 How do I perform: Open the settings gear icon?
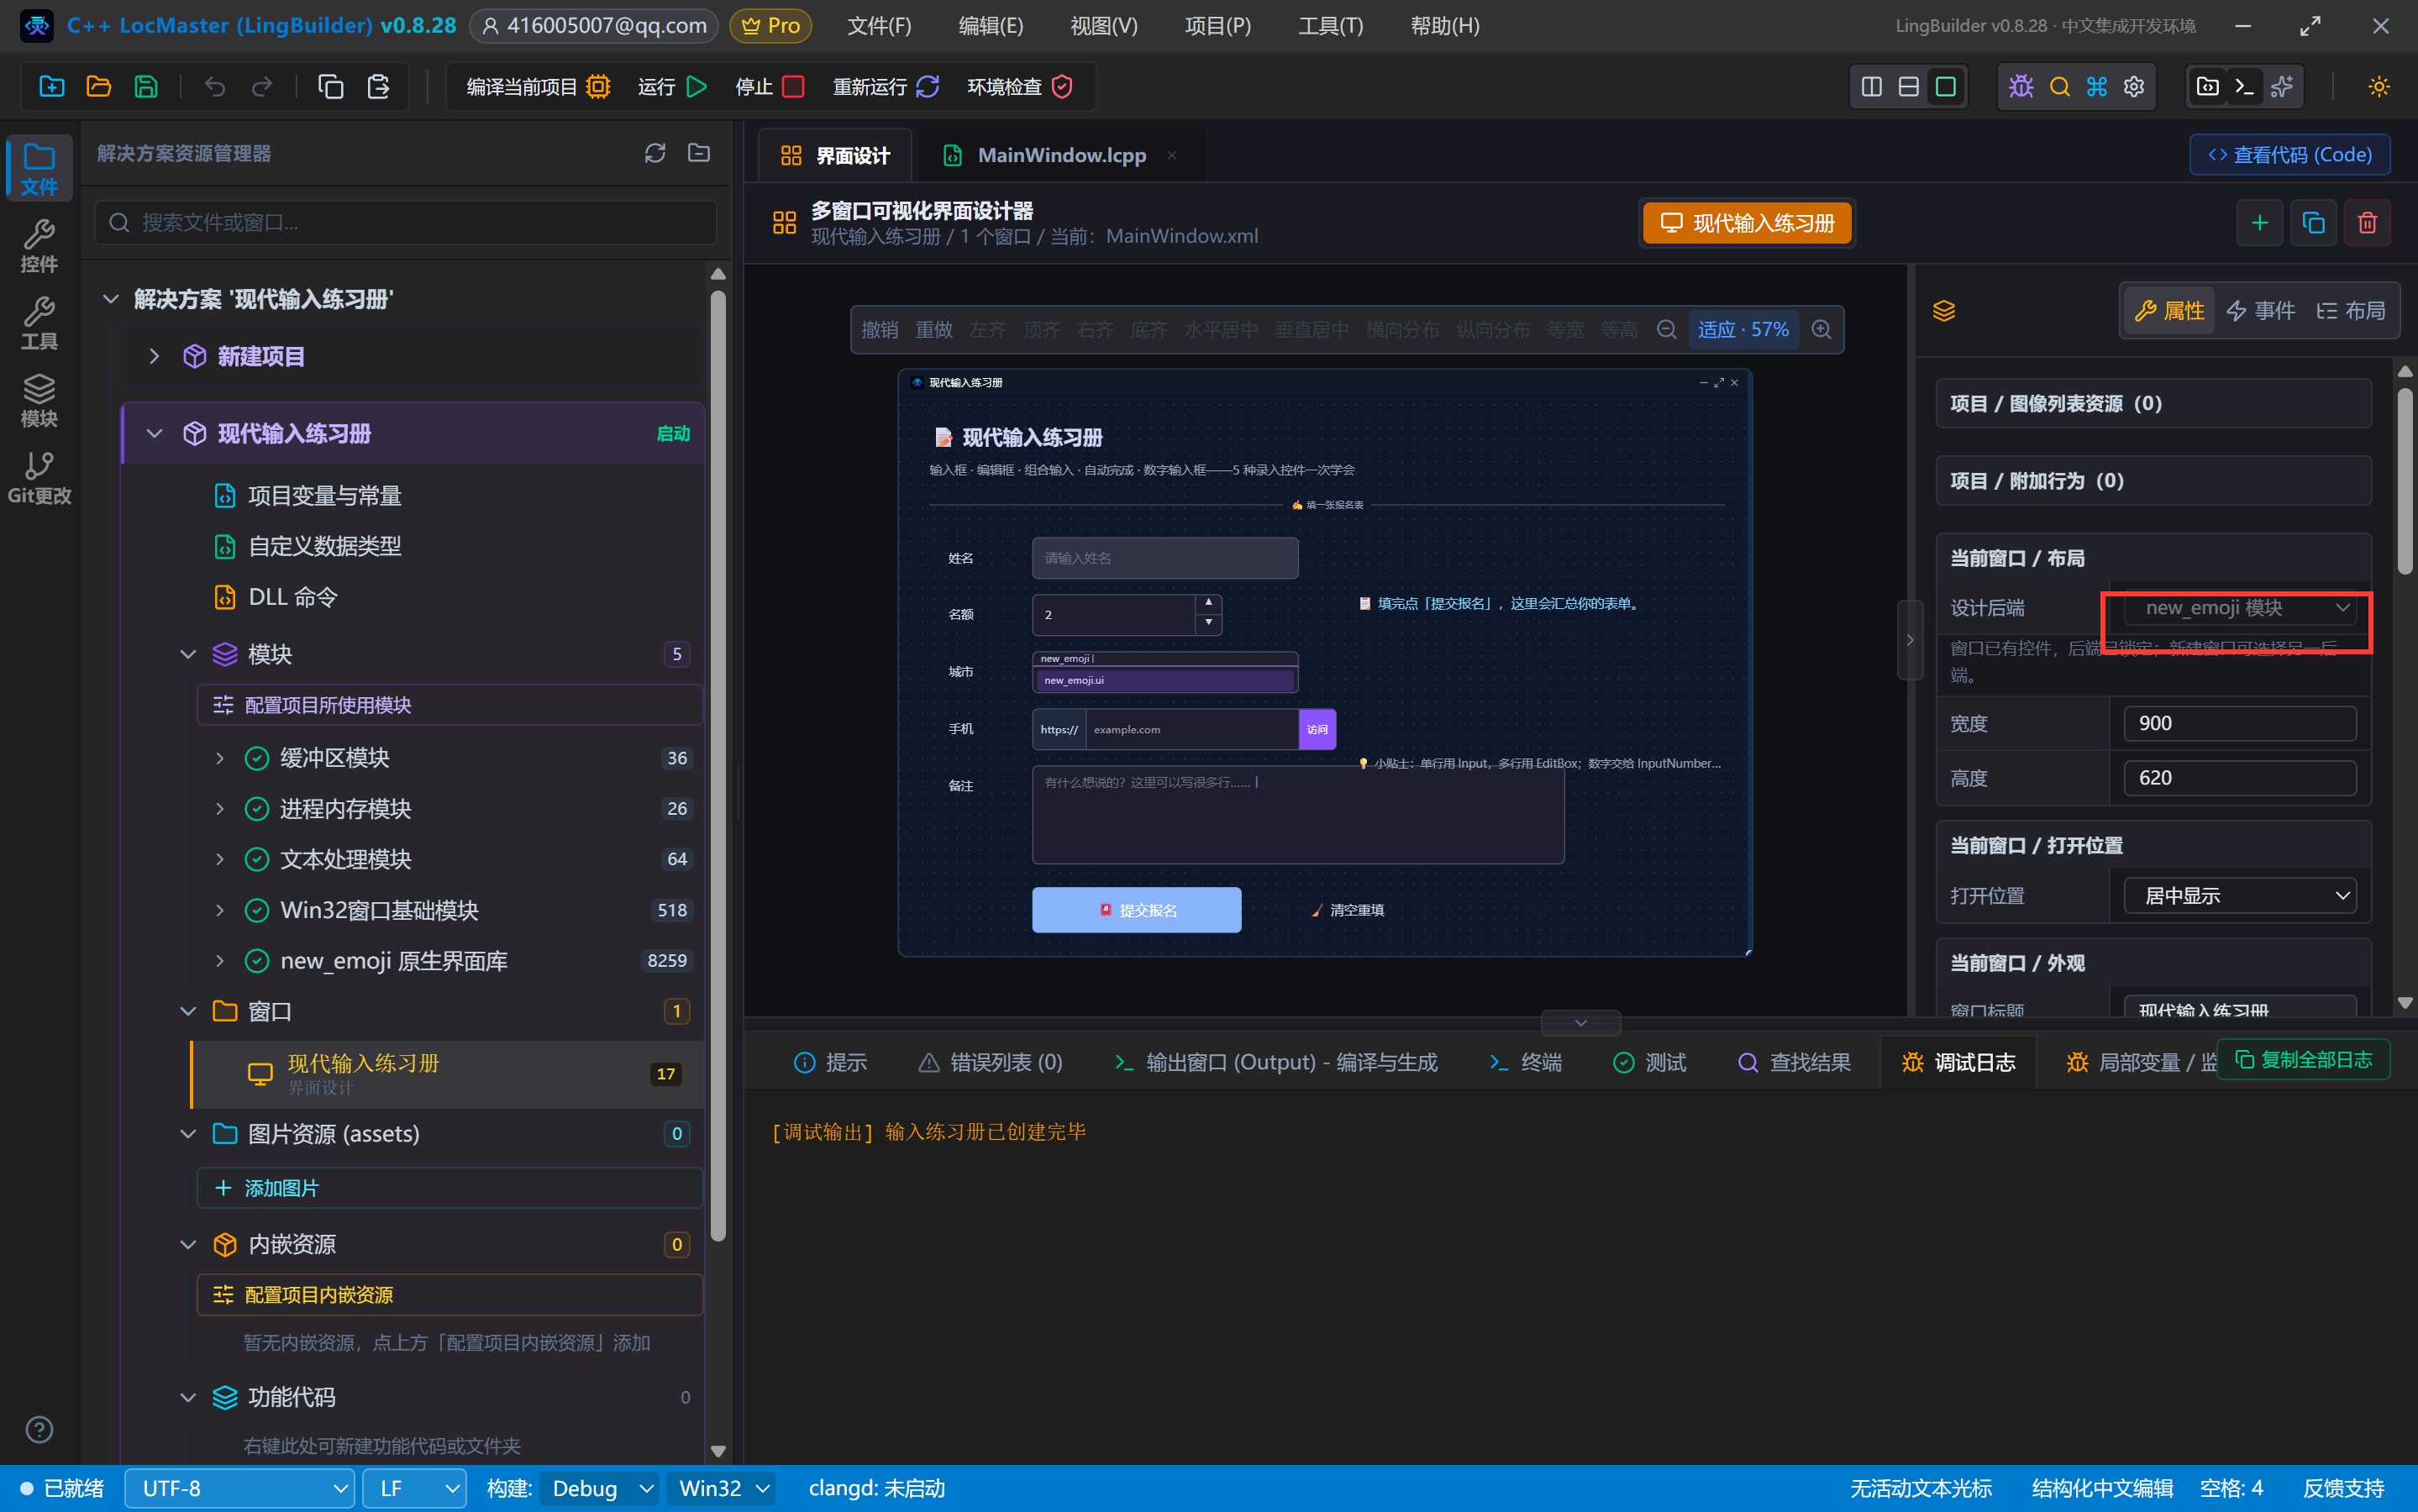point(2133,87)
